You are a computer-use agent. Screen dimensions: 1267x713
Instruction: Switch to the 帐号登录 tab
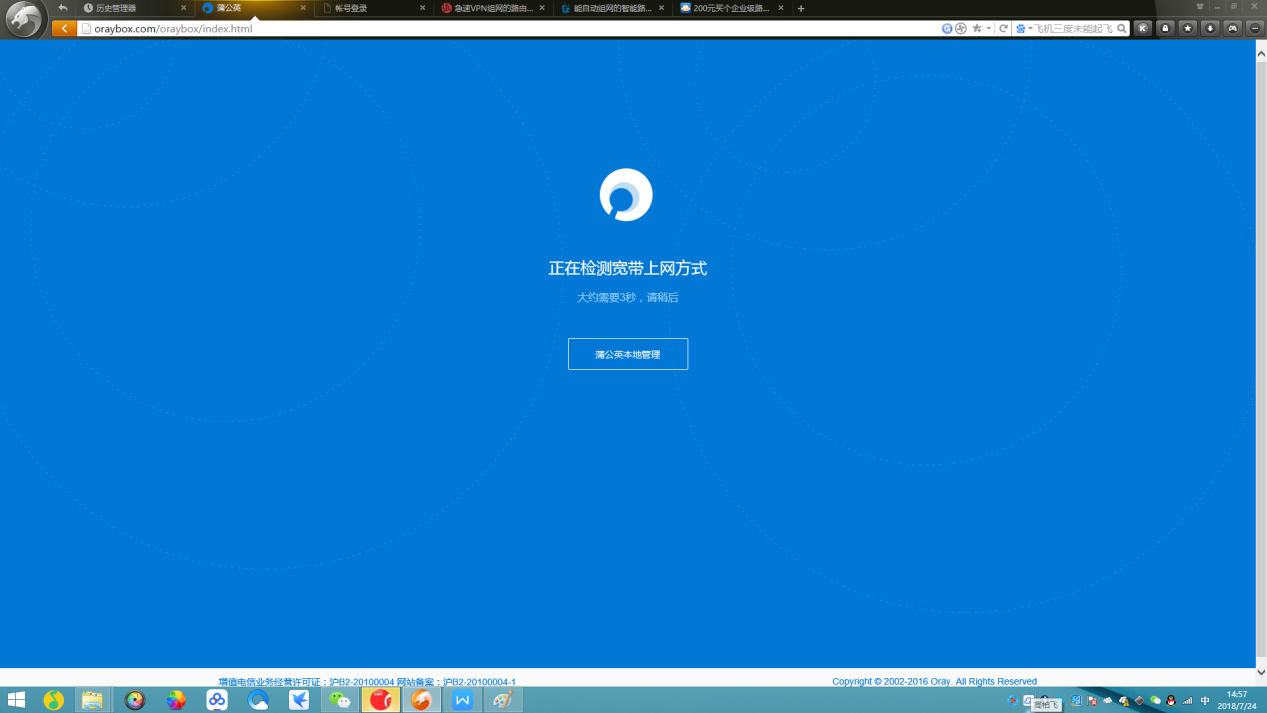point(374,8)
